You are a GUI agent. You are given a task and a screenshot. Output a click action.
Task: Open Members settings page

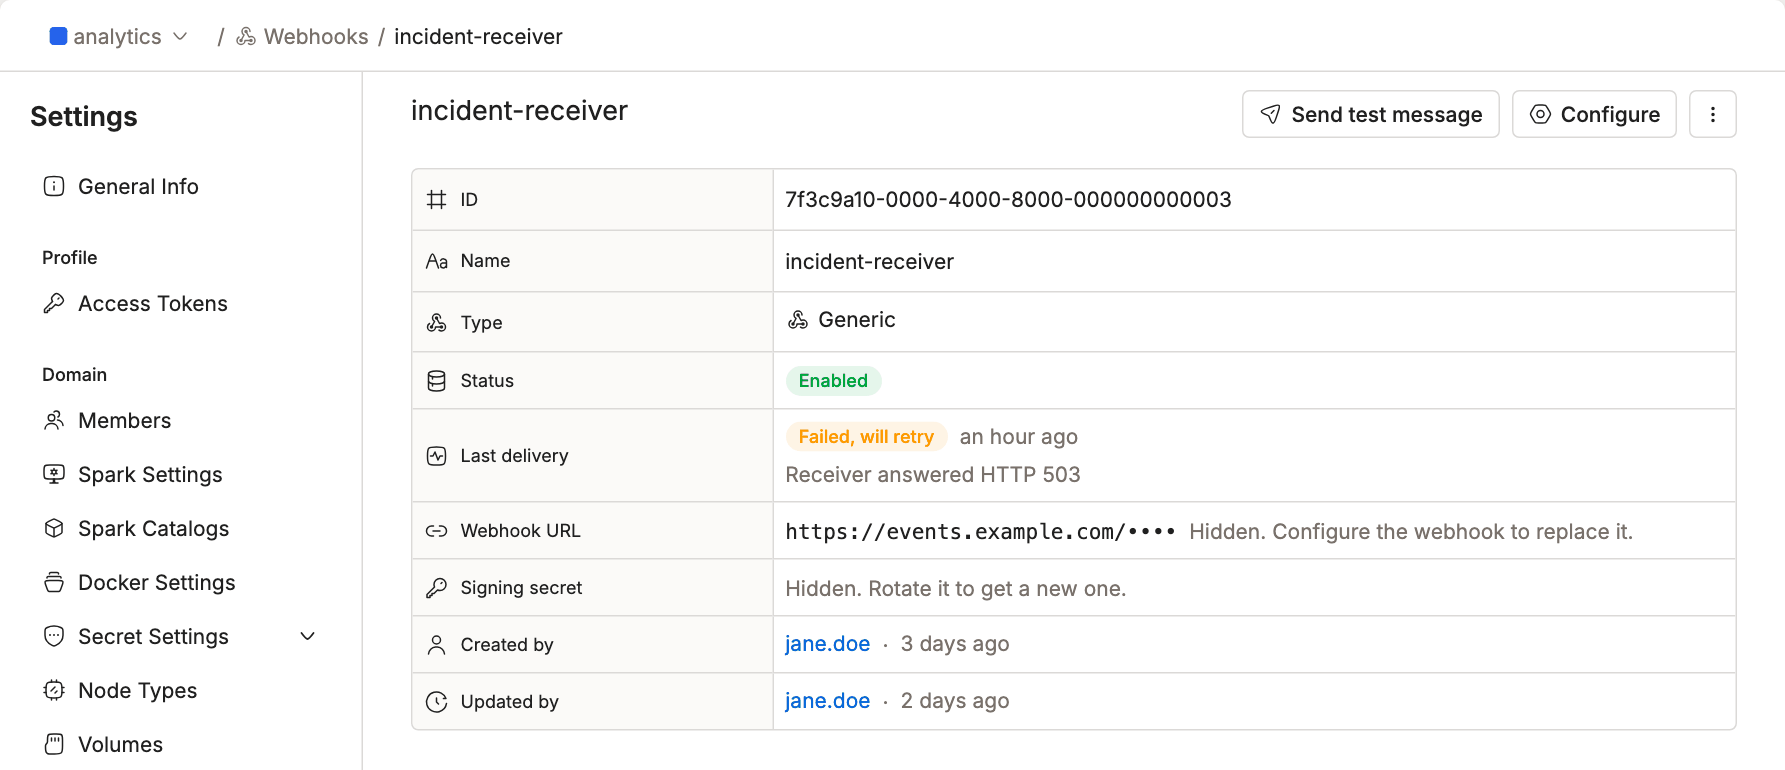pyautogui.click(x=125, y=421)
